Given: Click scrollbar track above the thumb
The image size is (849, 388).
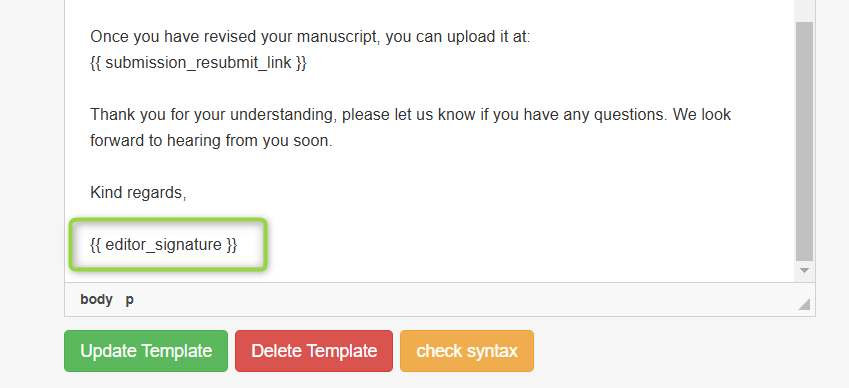Looking at the screenshot, I should pos(804,10).
